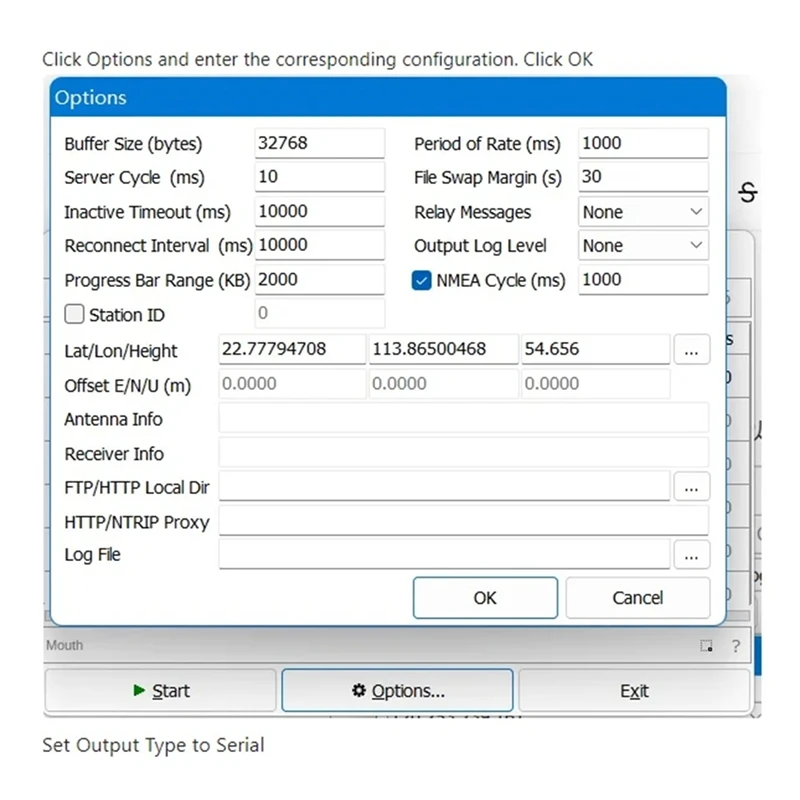800x800 pixels.
Task: Click the Server Cycle field
Action: (x=320, y=177)
